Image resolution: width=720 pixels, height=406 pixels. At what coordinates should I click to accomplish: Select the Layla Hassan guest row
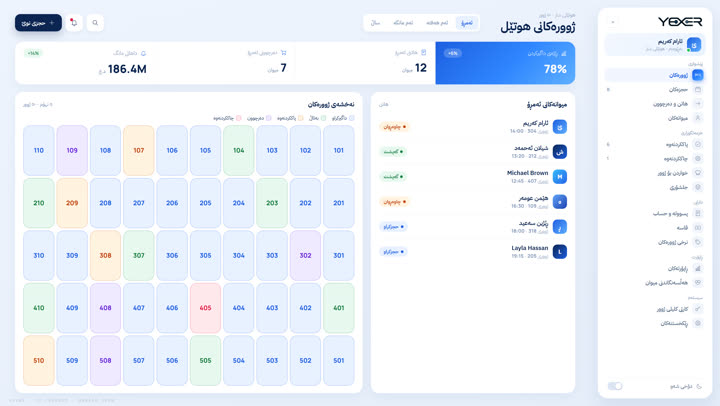(x=473, y=252)
